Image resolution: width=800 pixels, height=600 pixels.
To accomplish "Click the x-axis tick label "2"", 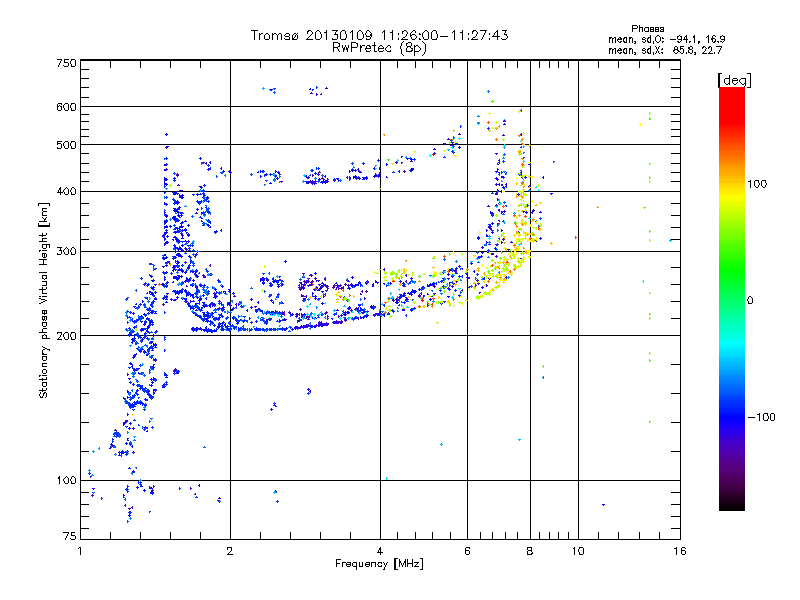I will pos(230,551).
